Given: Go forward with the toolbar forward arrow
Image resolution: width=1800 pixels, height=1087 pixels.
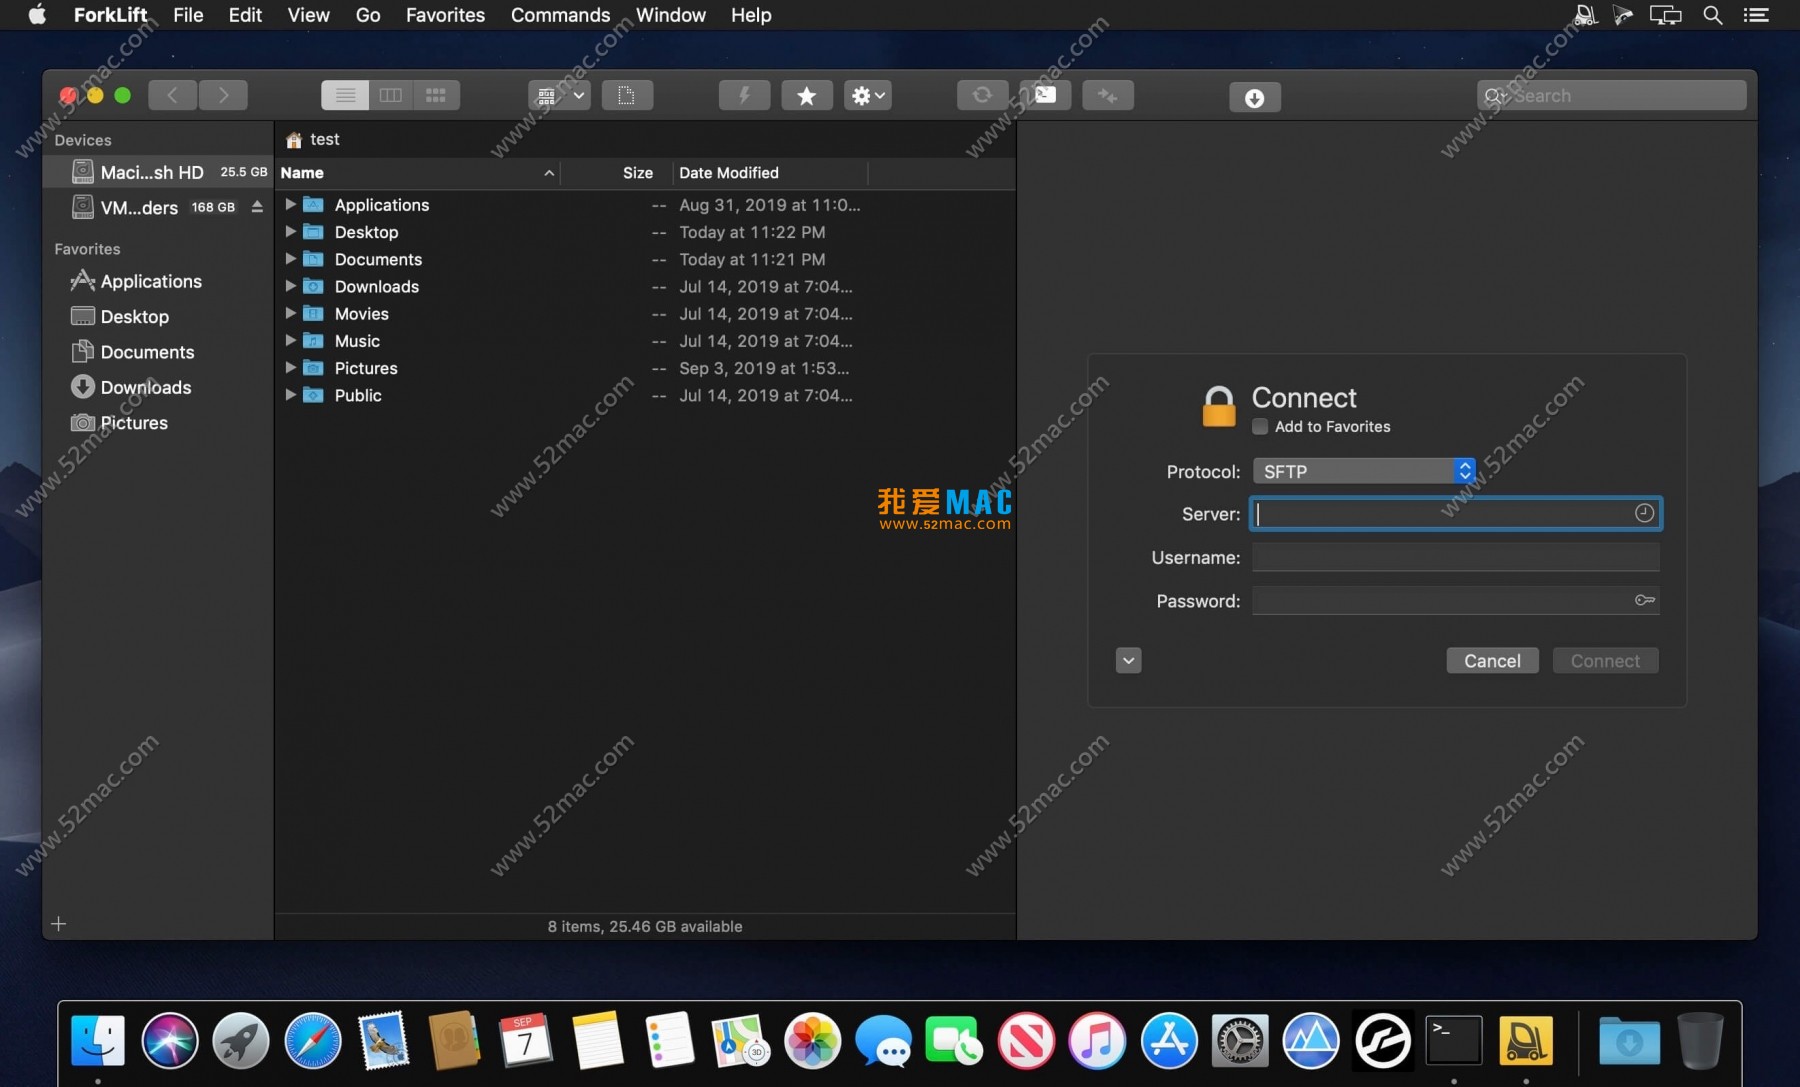Looking at the screenshot, I should pos(223,95).
